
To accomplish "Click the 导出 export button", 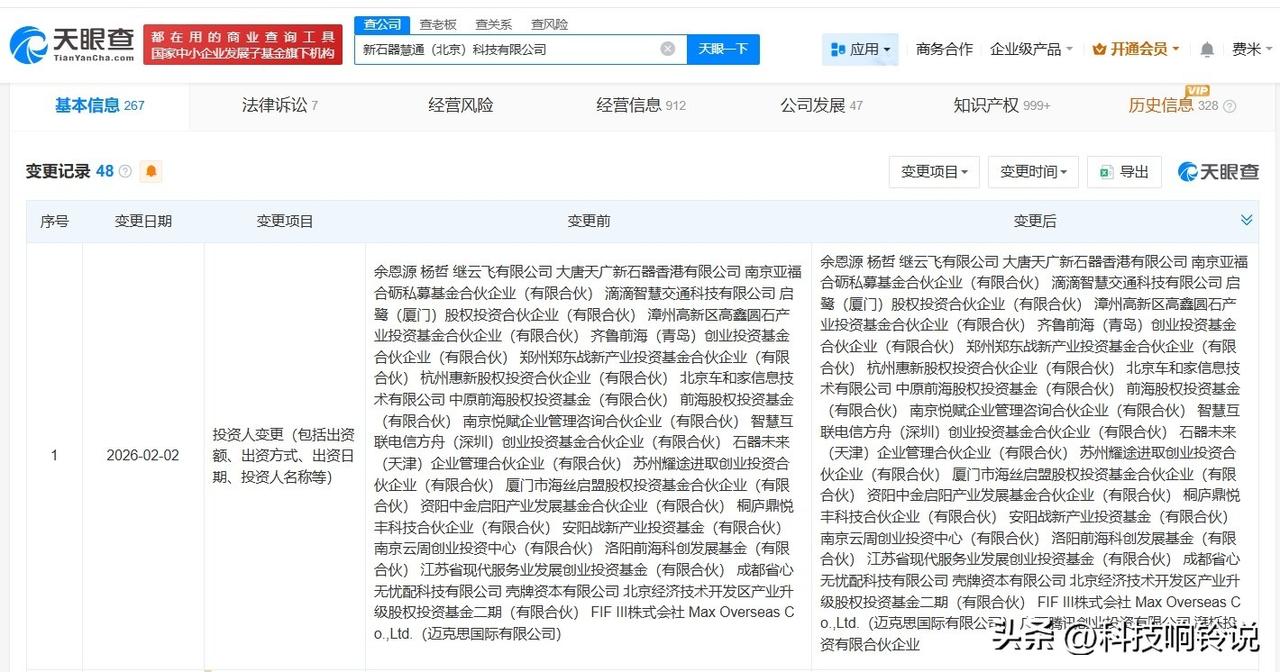I will (1124, 171).
